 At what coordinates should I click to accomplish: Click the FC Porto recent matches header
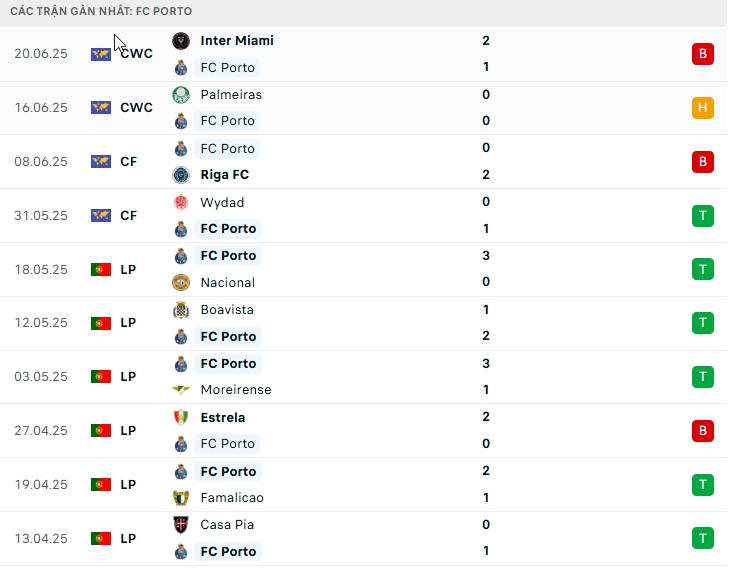(x=104, y=11)
